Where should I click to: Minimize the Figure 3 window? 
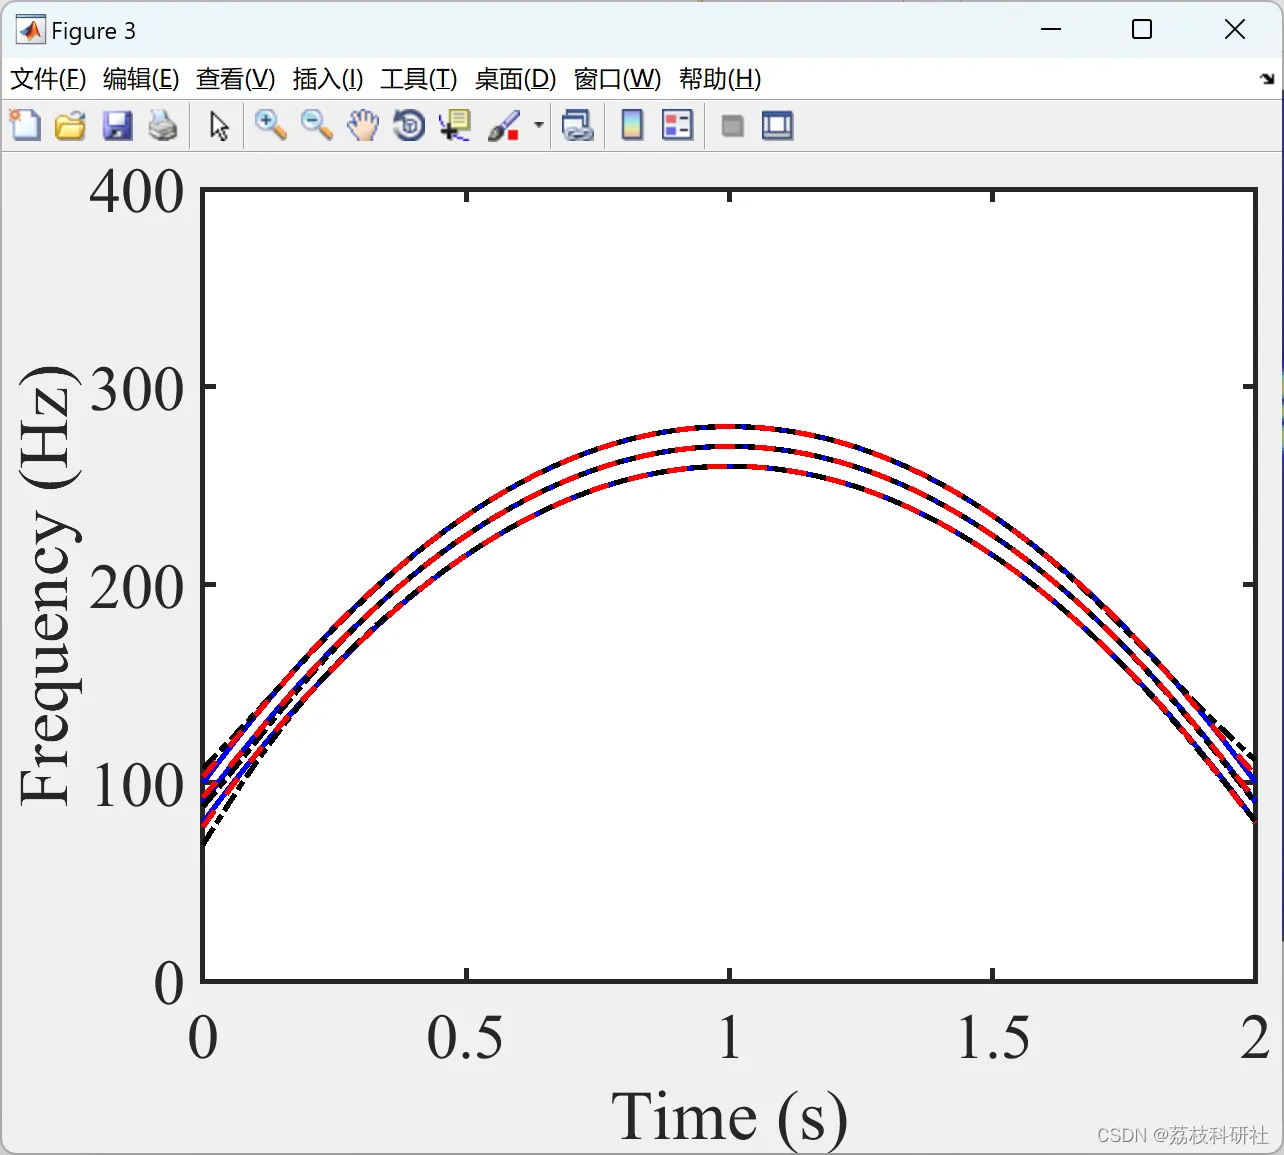coord(1050,30)
